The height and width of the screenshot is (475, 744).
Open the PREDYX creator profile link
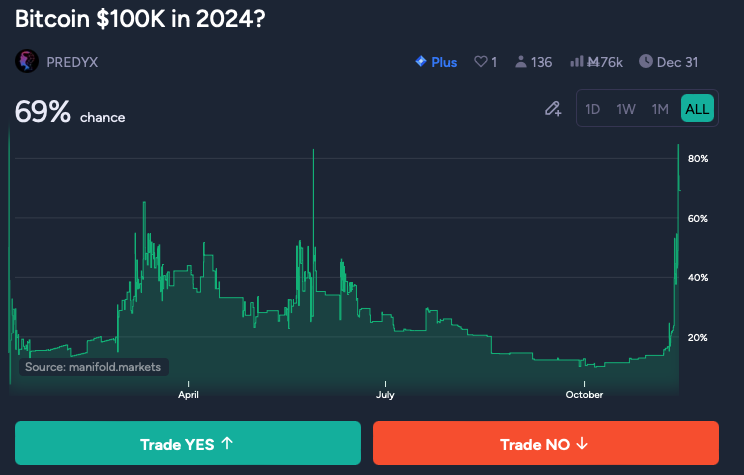click(x=72, y=62)
